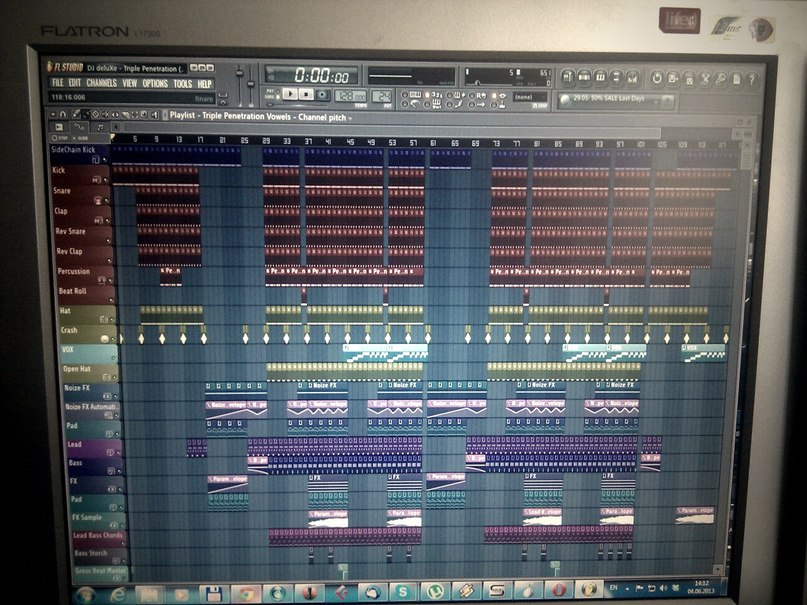The image size is (807, 605).
Task: Click the microphone icon in top toolbar
Action: pos(721,79)
